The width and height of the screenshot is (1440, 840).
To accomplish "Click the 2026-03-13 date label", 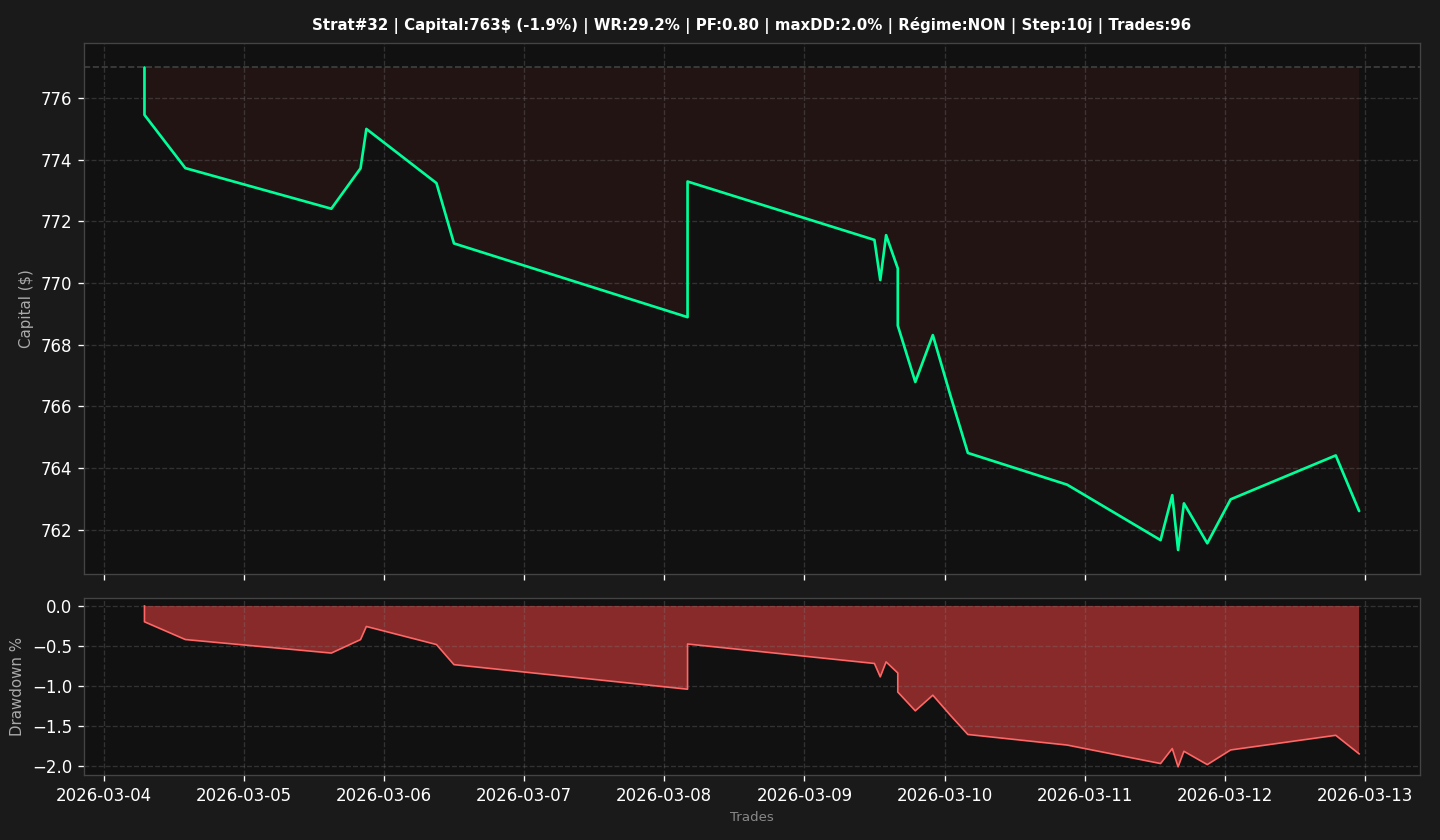I will [1366, 795].
